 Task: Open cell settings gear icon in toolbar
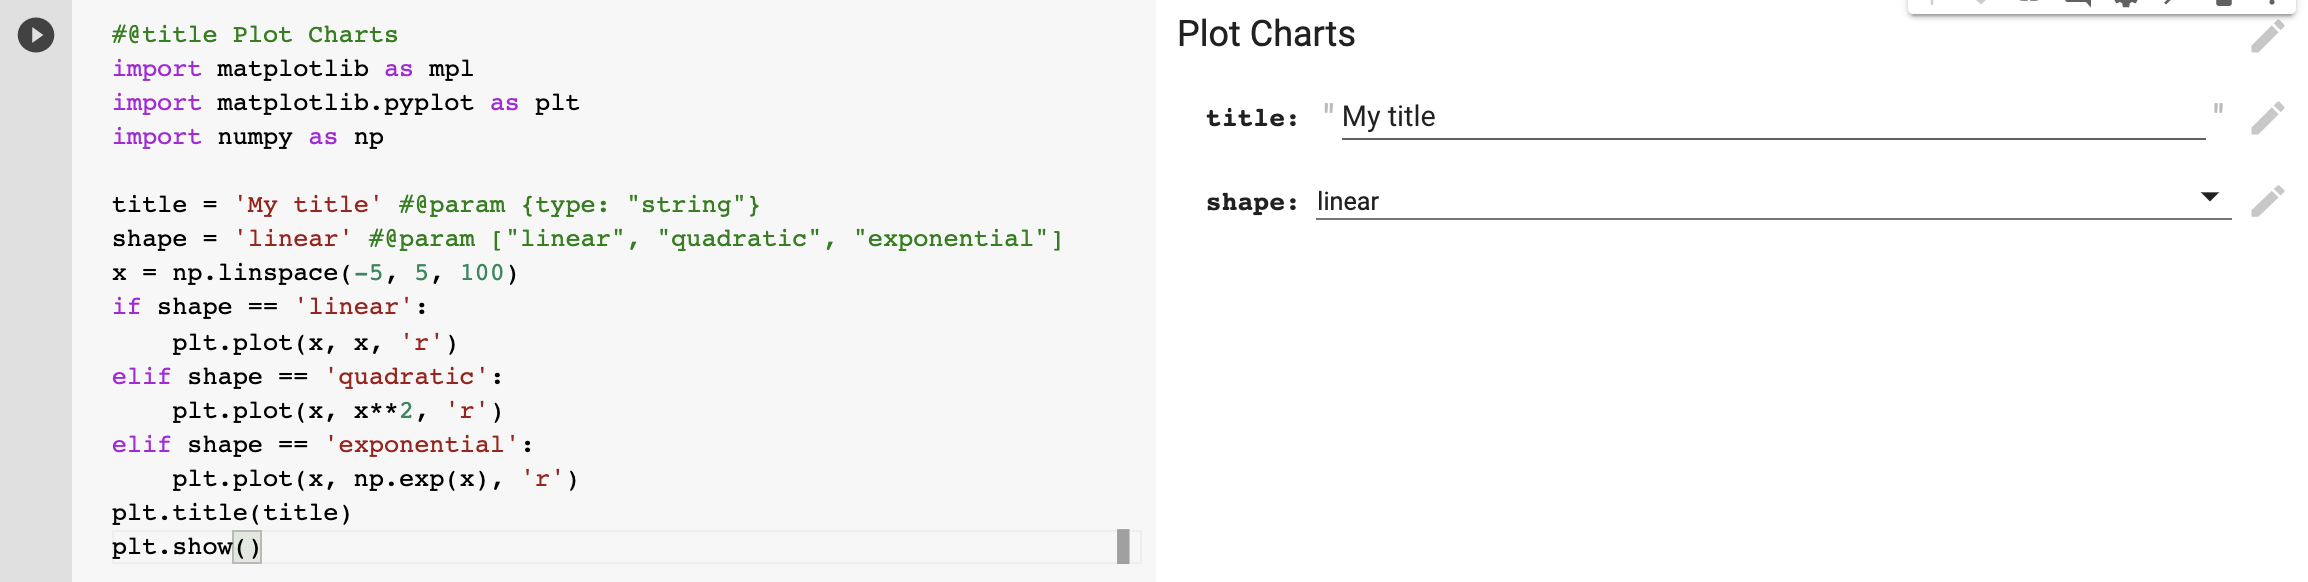click(x=2126, y=3)
